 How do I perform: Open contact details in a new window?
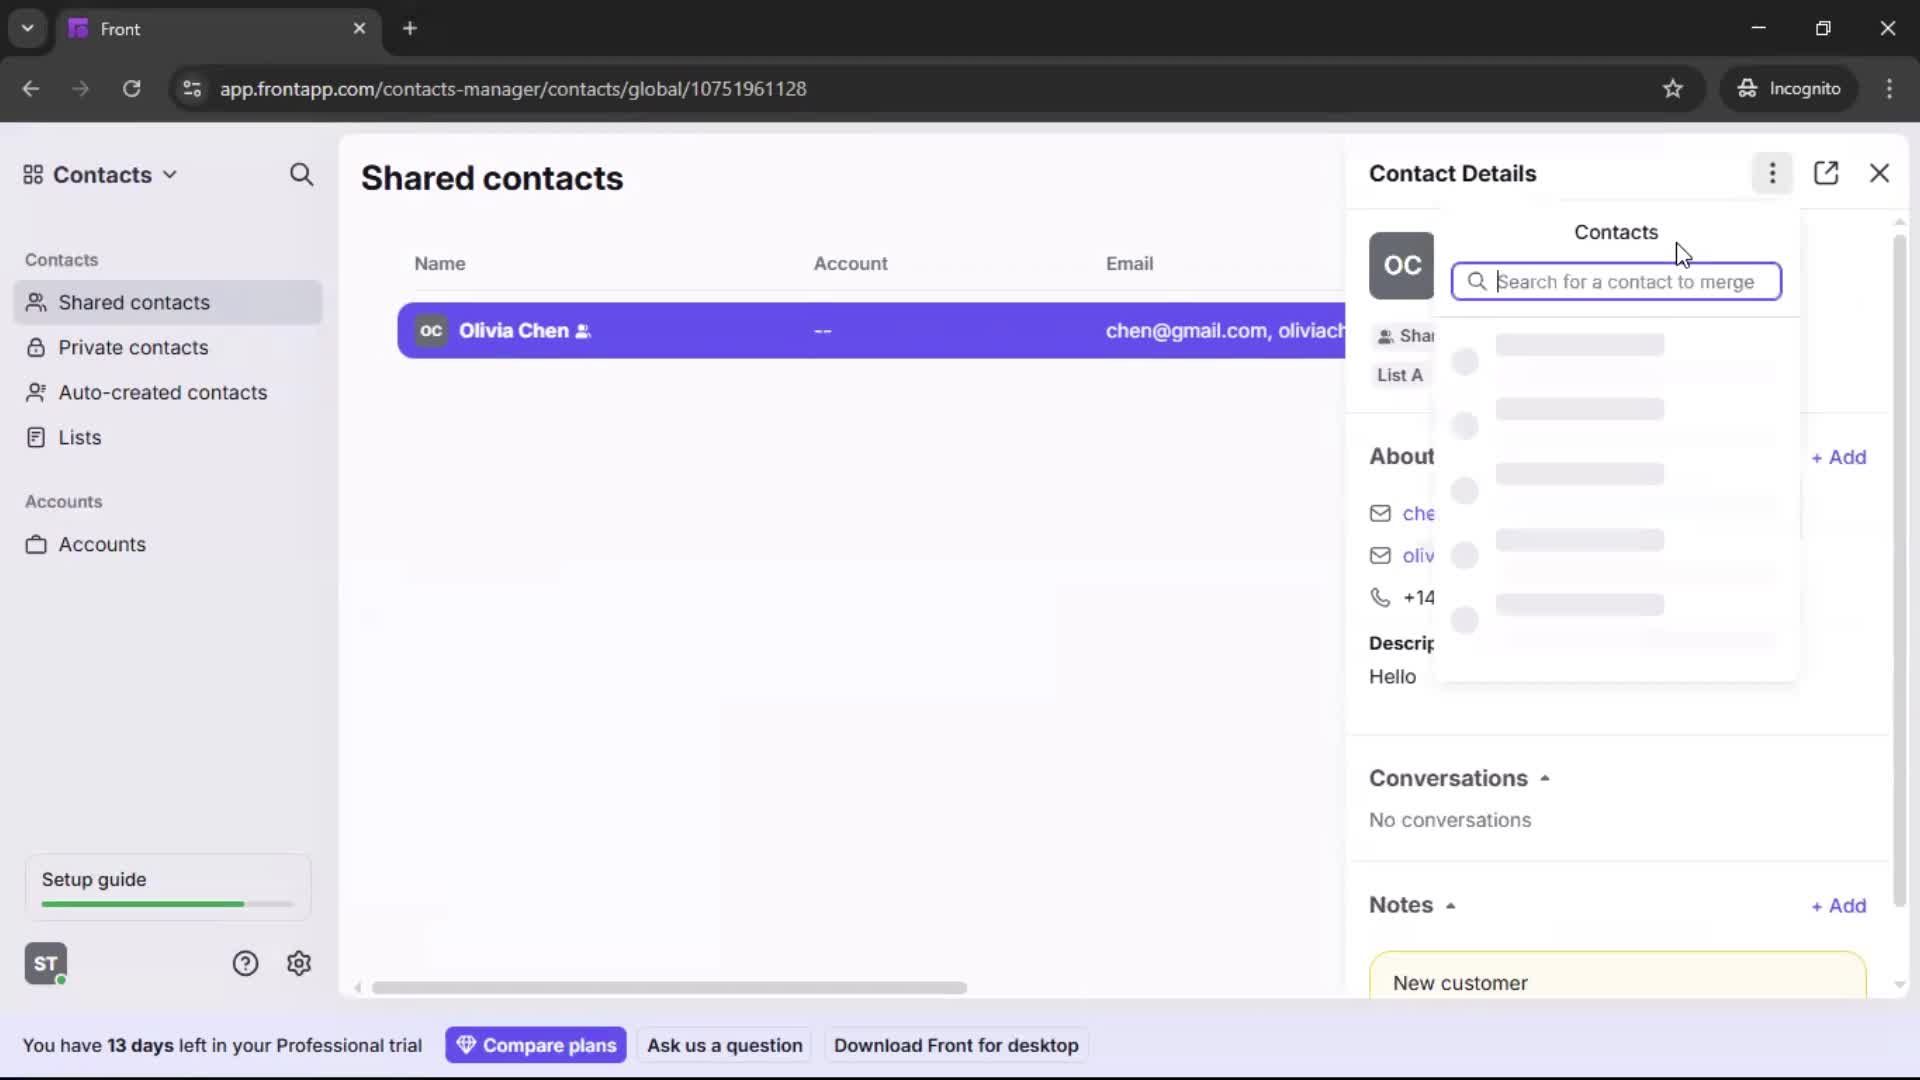(1827, 173)
